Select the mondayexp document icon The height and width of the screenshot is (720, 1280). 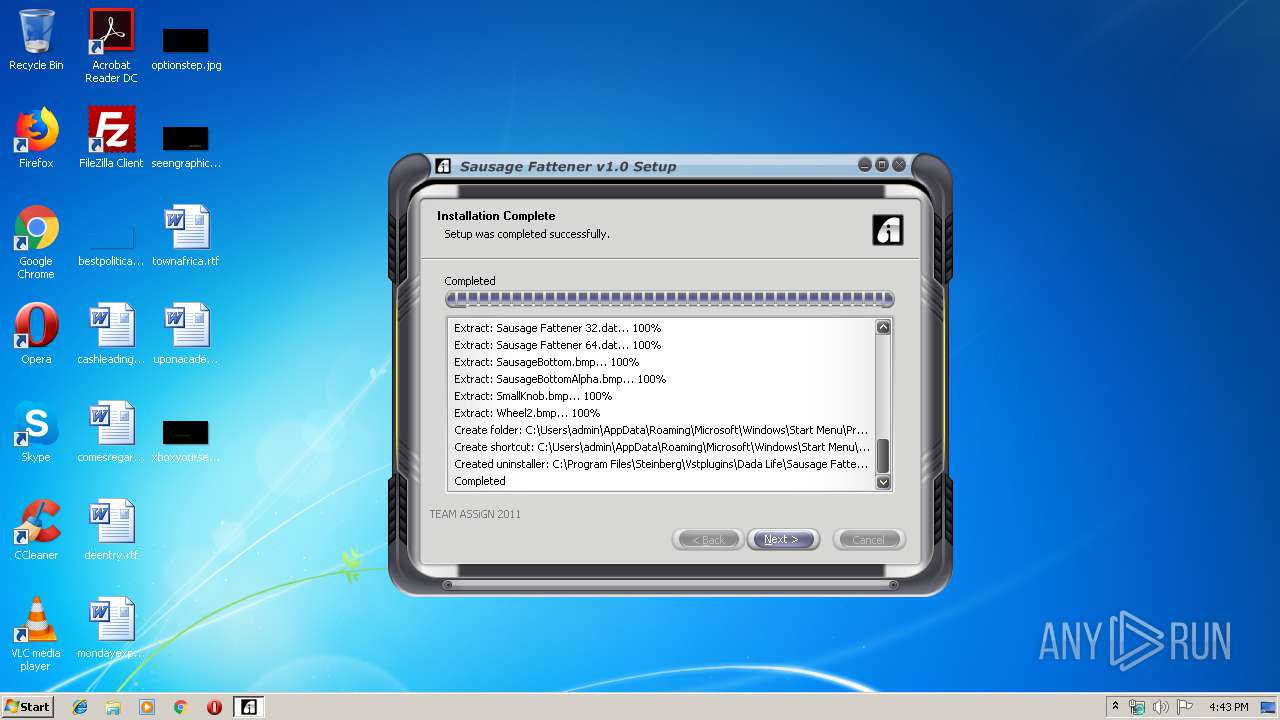point(111,628)
